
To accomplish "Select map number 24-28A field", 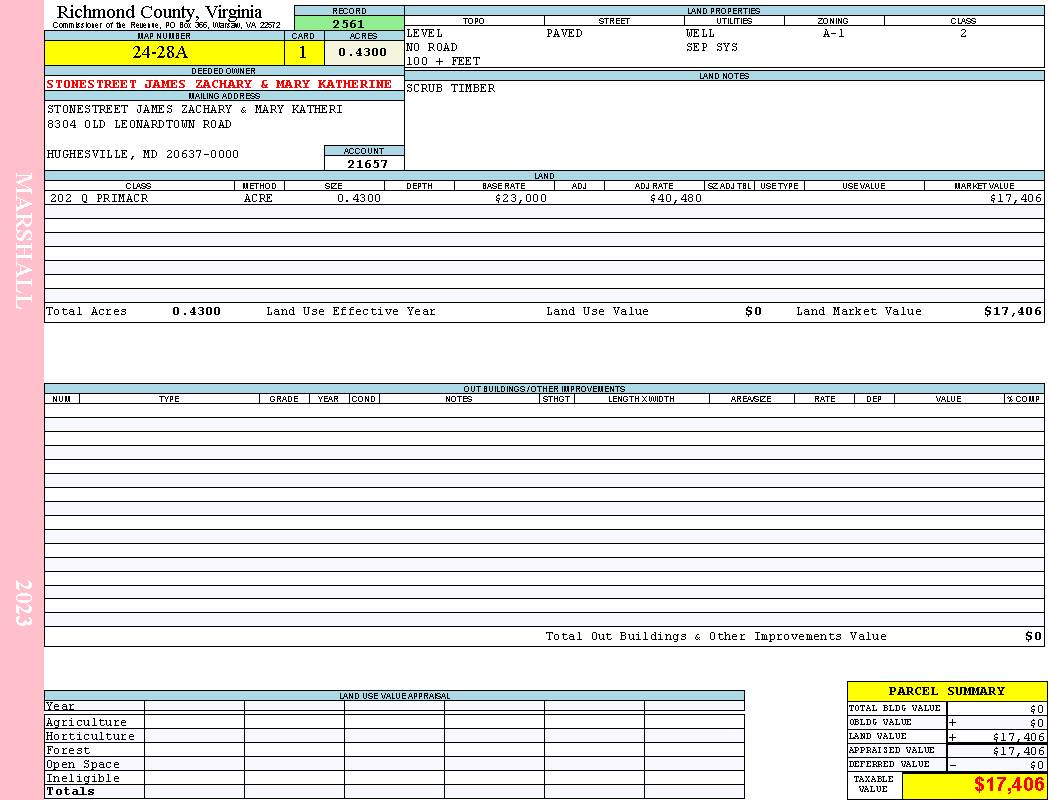I will tap(165, 52).
